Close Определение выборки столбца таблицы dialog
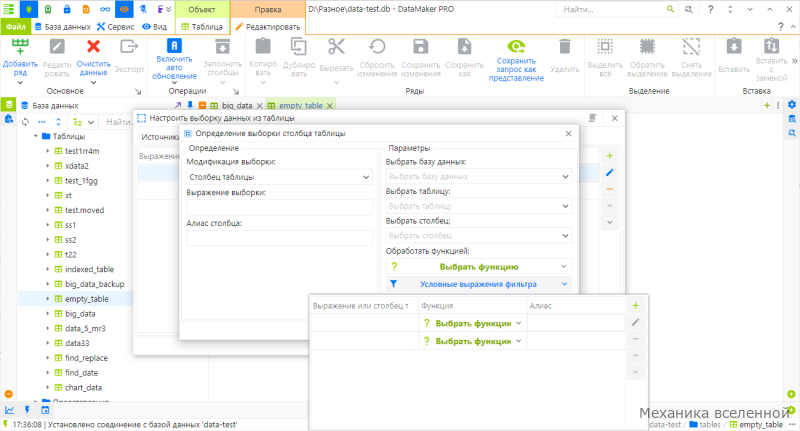Viewport: 800px width, 431px height. pos(568,134)
